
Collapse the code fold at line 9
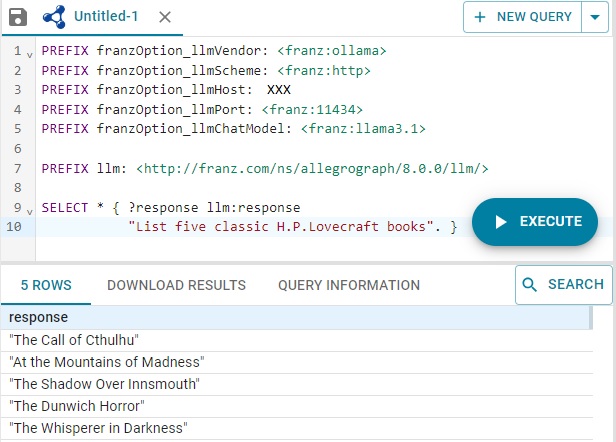pos(30,209)
